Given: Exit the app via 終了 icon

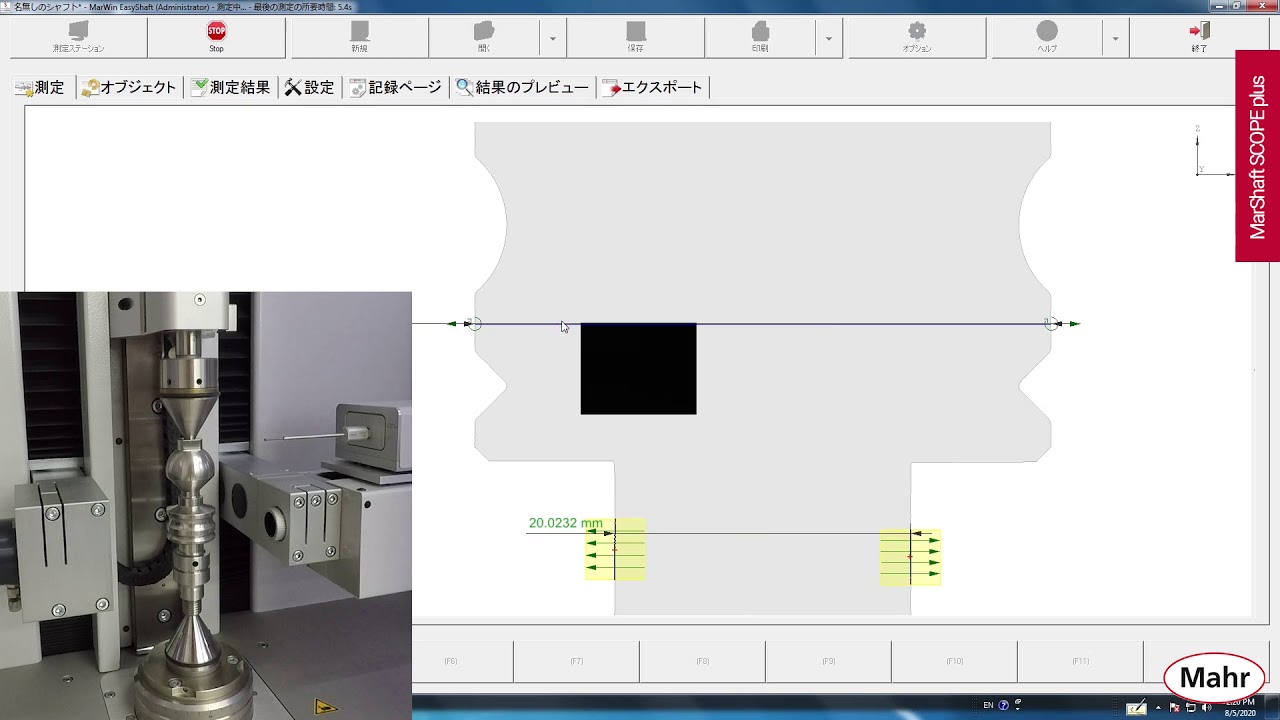Looking at the screenshot, I should pyautogui.click(x=1200, y=31).
